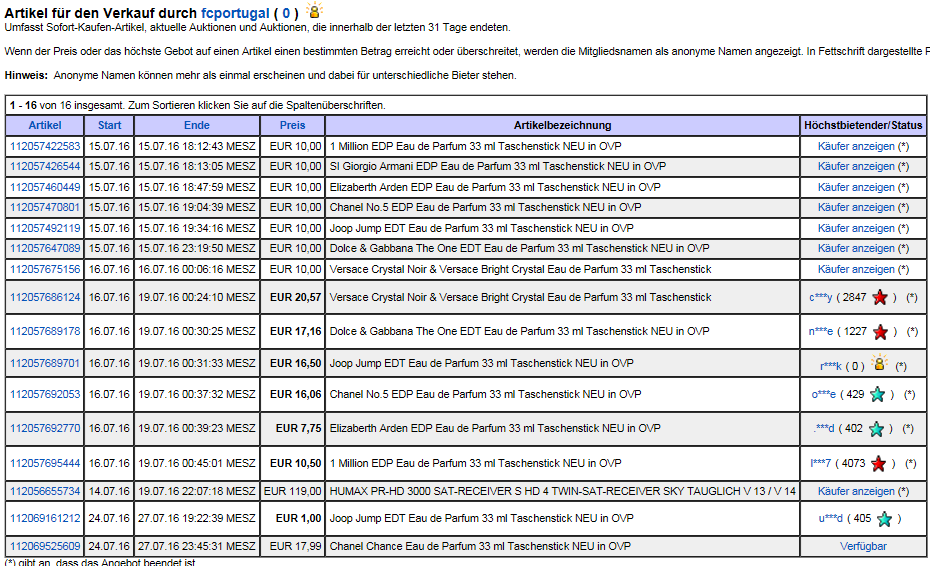Screen dimensions: 930x566
Task: Show buyers for Dolce & Gabbana EUR 10,00 item
Action: pyautogui.click(x=856, y=248)
